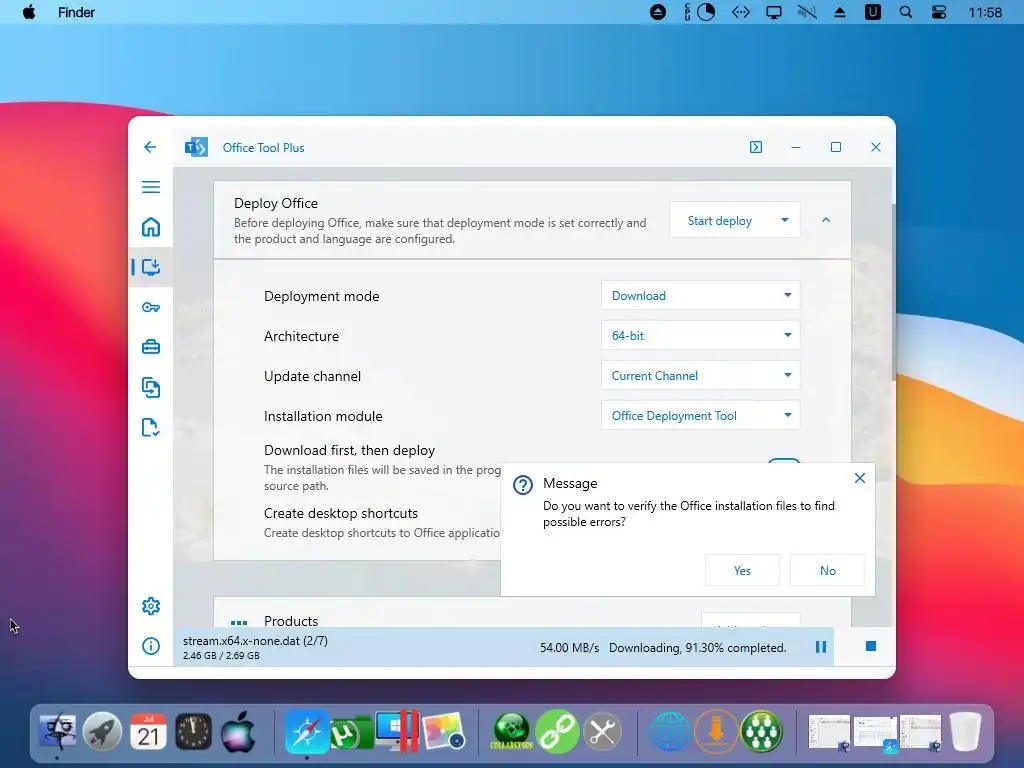The height and width of the screenshot is (768, 1024).
Task: Open the Finder menu in menu bar
Action: (76, 12)
